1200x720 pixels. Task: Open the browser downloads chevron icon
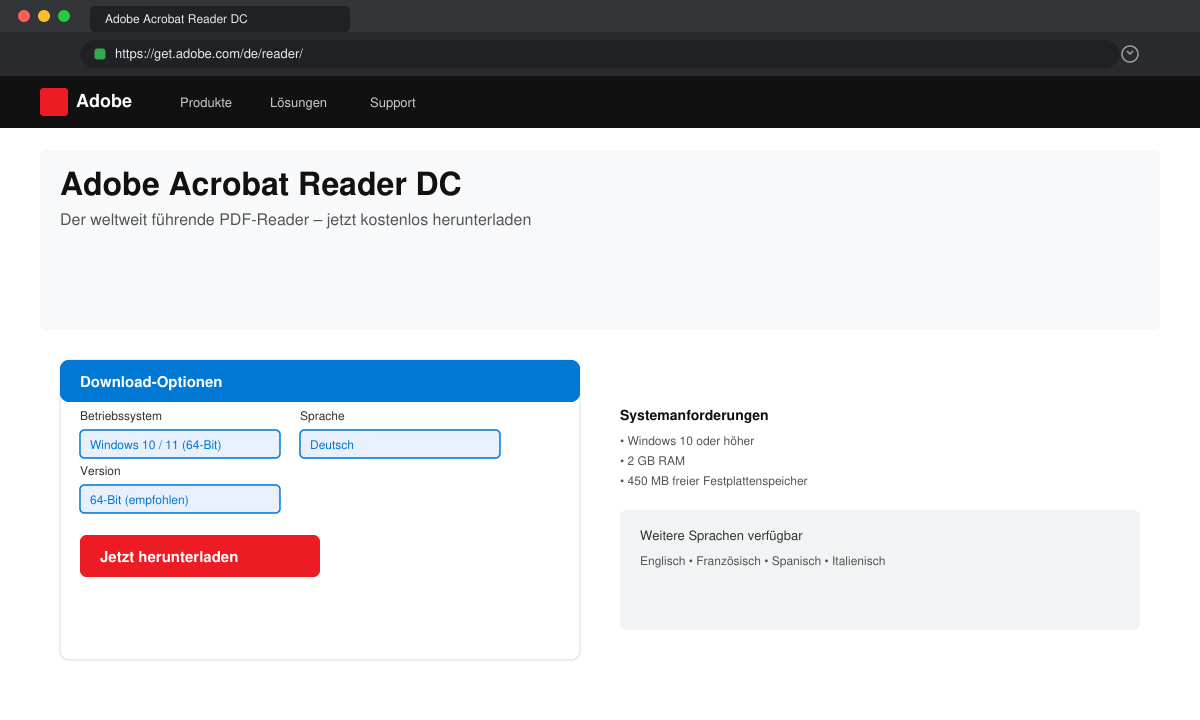point(1130,54)
